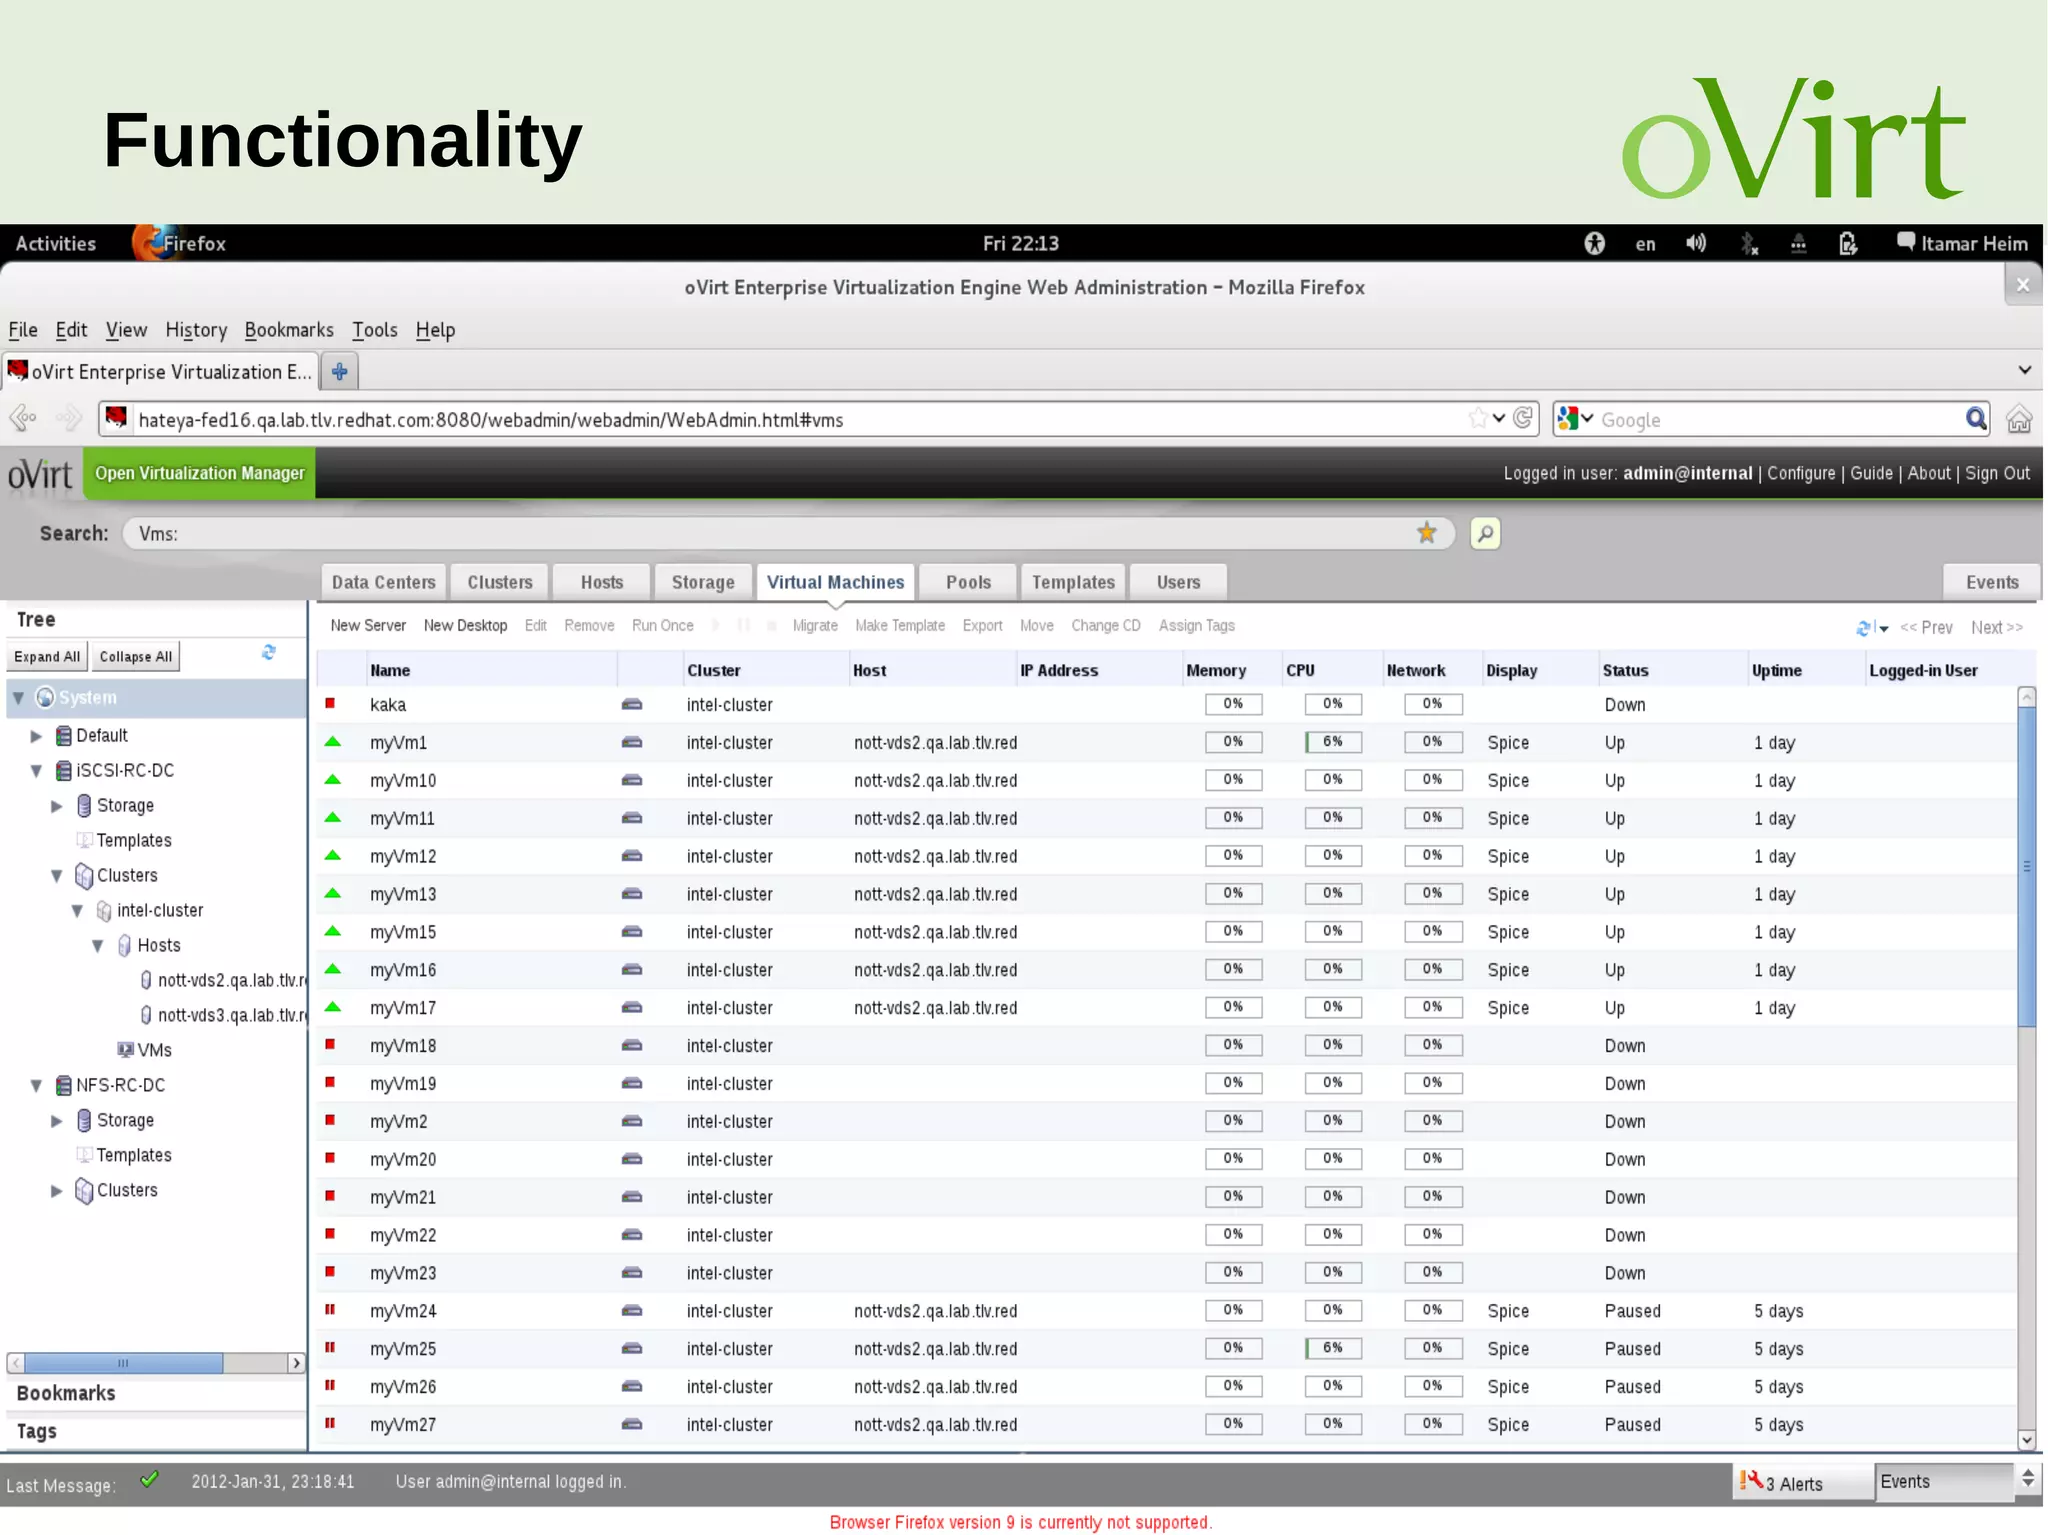Open a new tab with plus button
The height and width of the screenshot is (1535, 2048).
click(x=340, y=372)
